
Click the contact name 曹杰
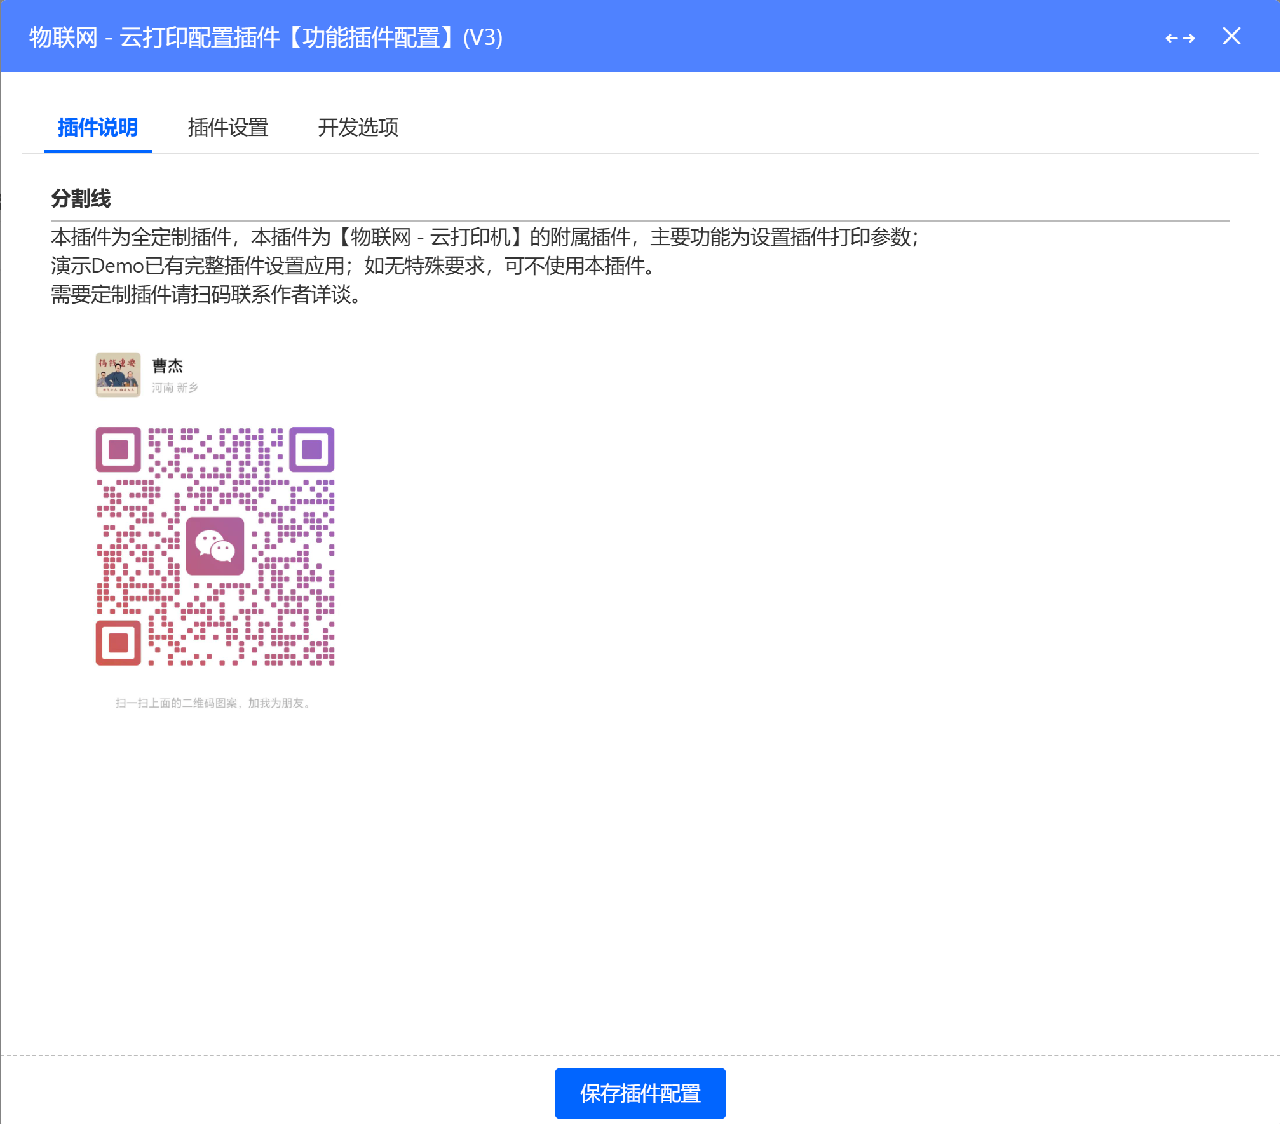(x=168, y=366)
